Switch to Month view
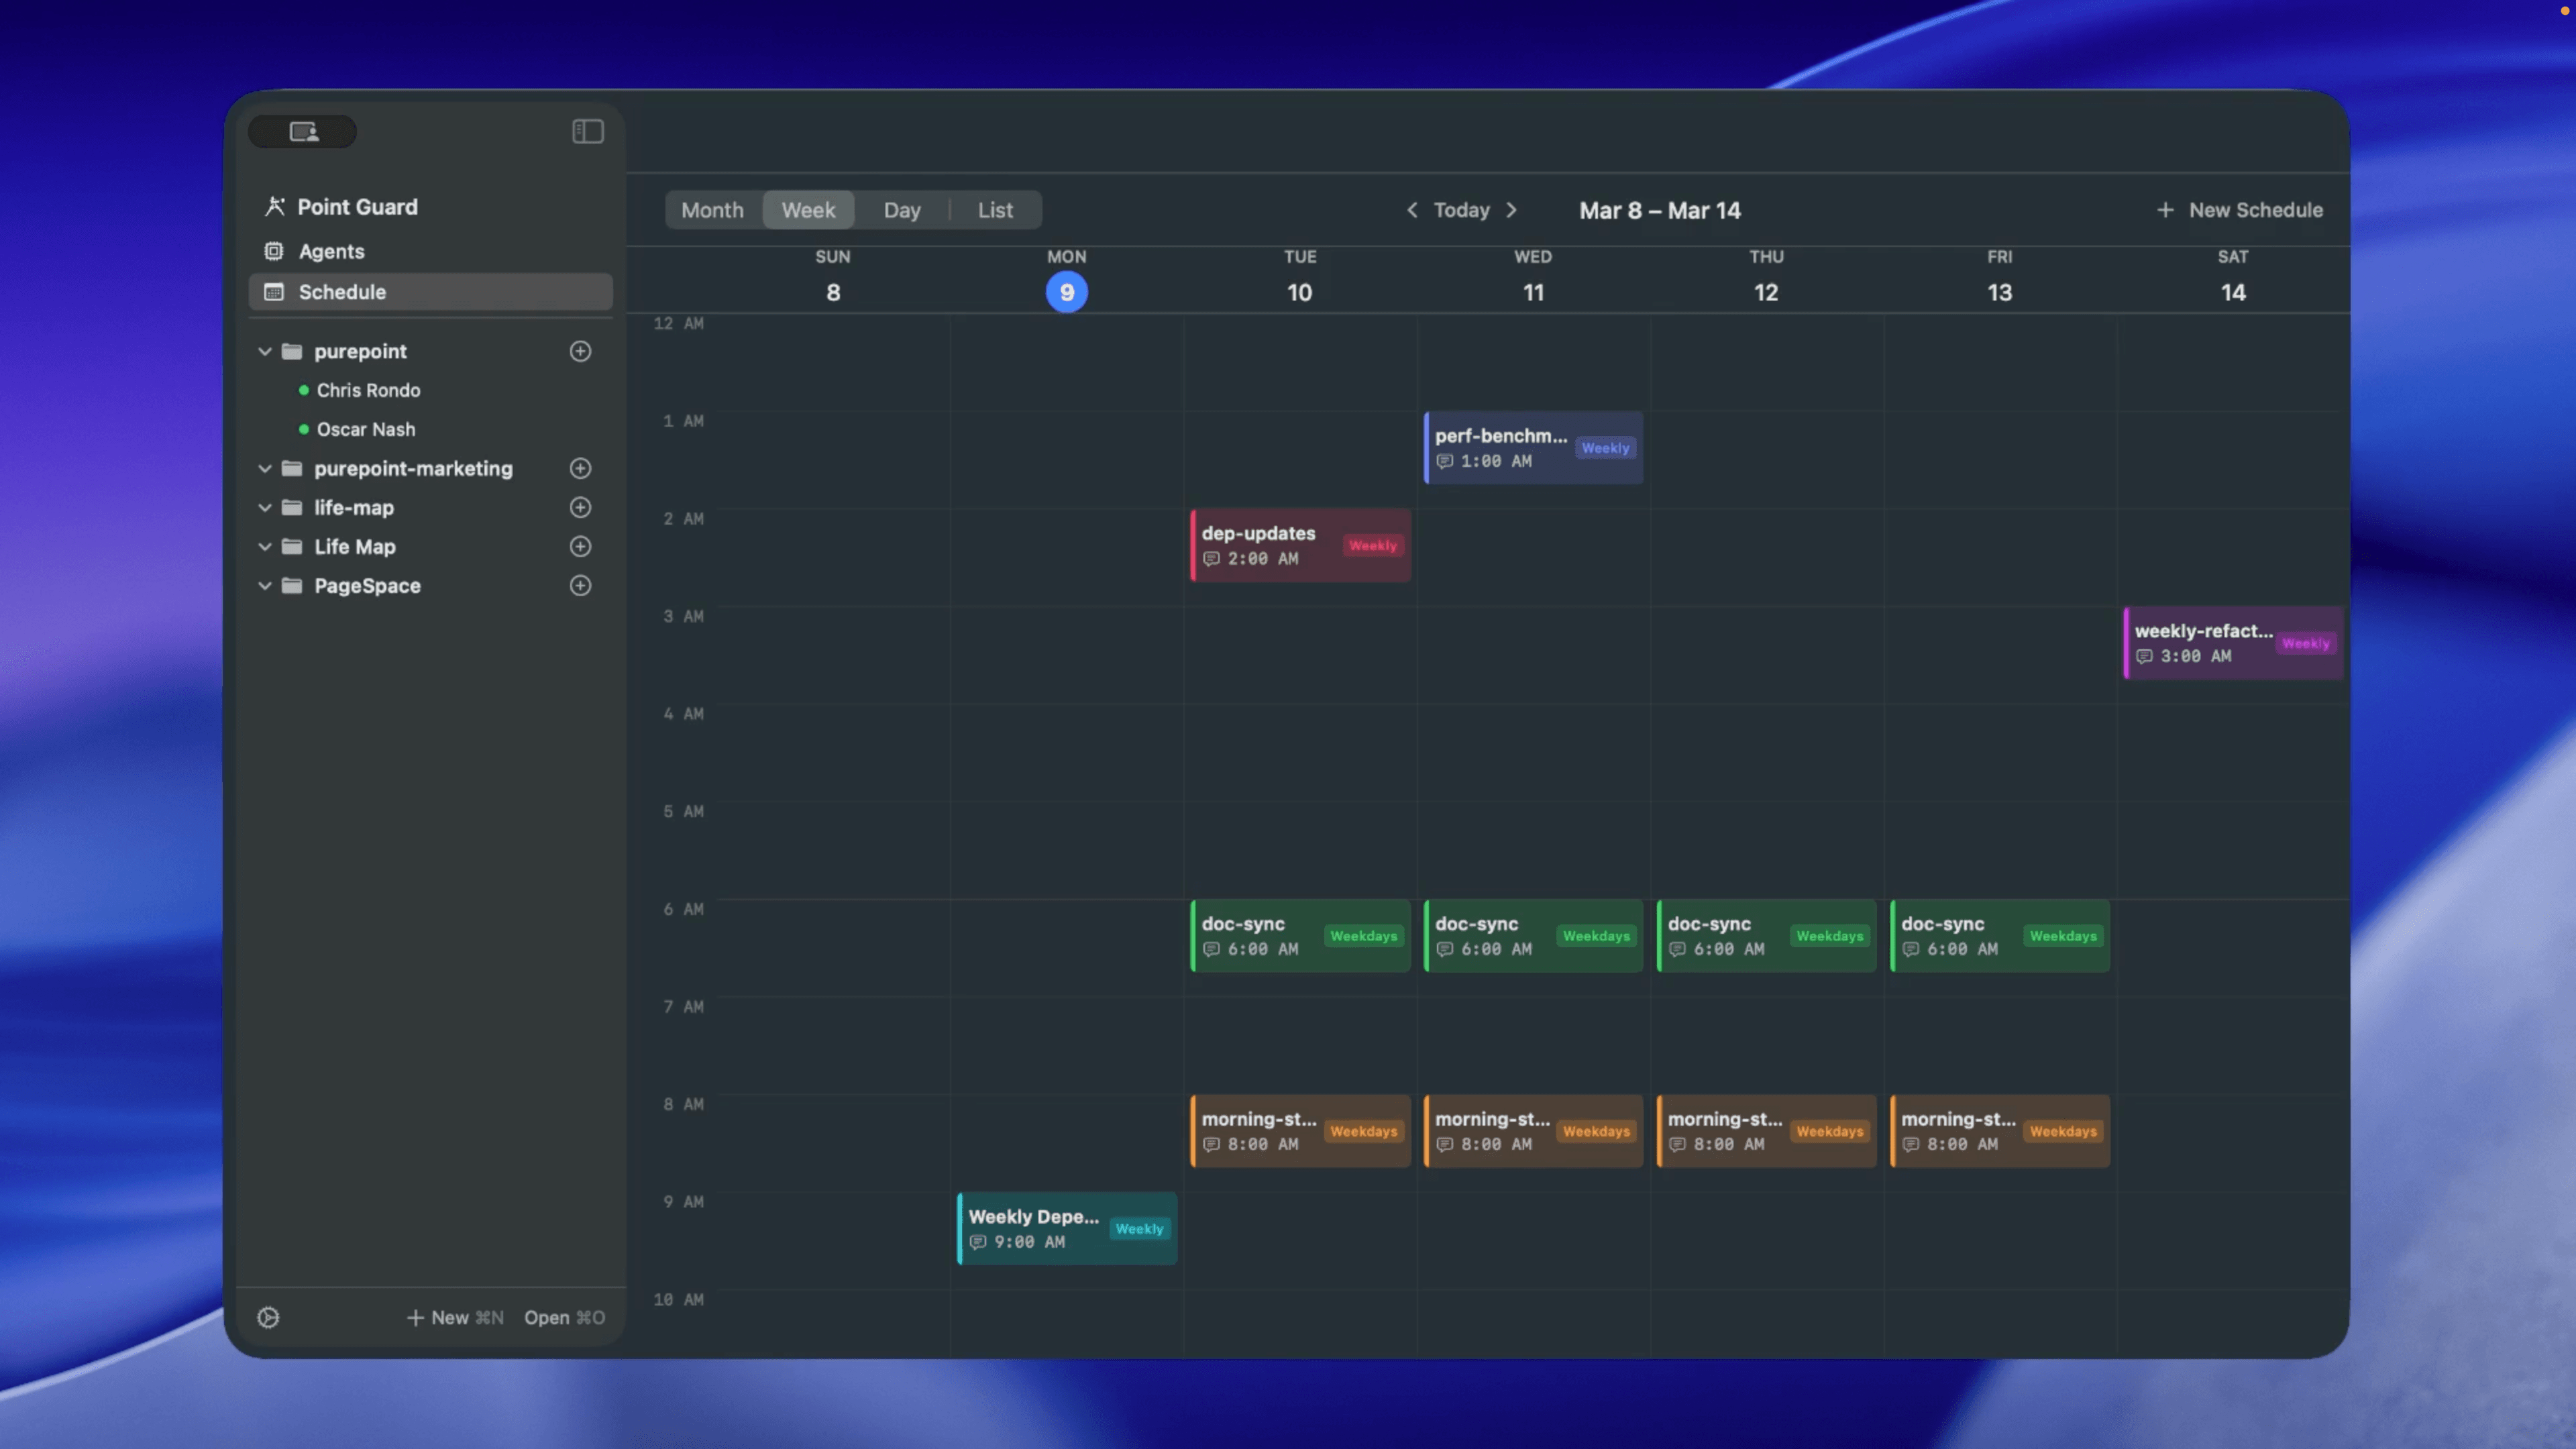This screenshot has width=2576, height=1449. (x=712, y=210)
